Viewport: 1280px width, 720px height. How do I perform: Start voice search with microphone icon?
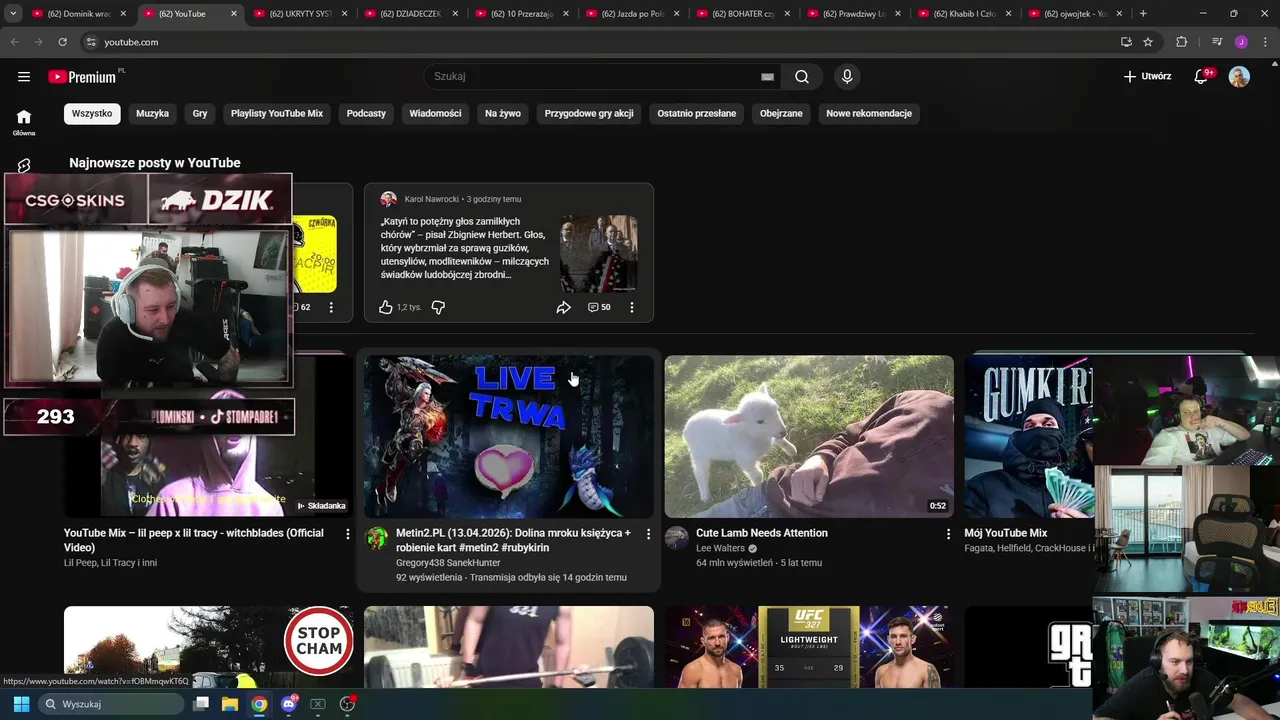(x=847, y=77)
